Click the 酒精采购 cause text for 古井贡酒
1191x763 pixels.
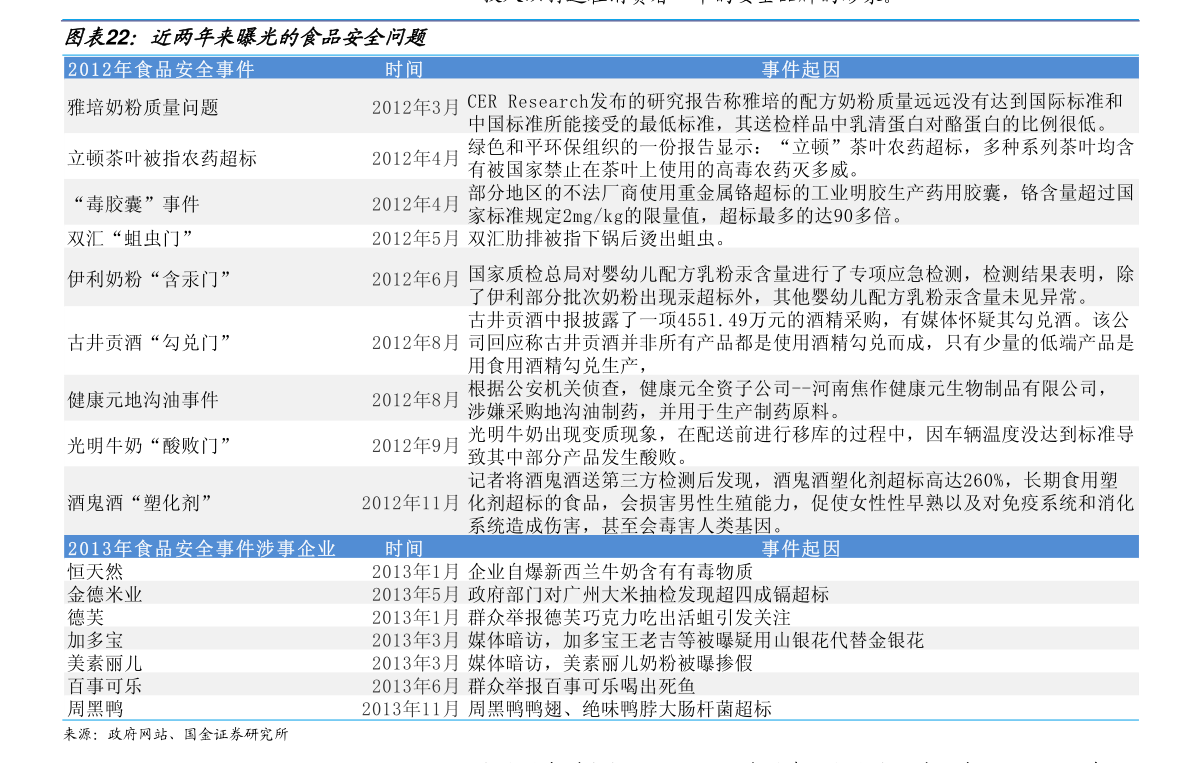click(801, 342)
